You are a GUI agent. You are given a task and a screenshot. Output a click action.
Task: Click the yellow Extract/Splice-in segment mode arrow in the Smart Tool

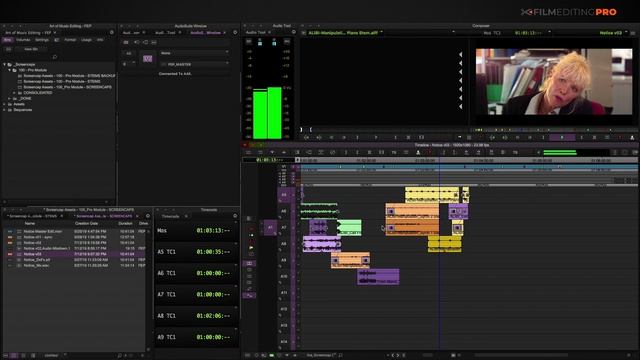tap(251, 247)
